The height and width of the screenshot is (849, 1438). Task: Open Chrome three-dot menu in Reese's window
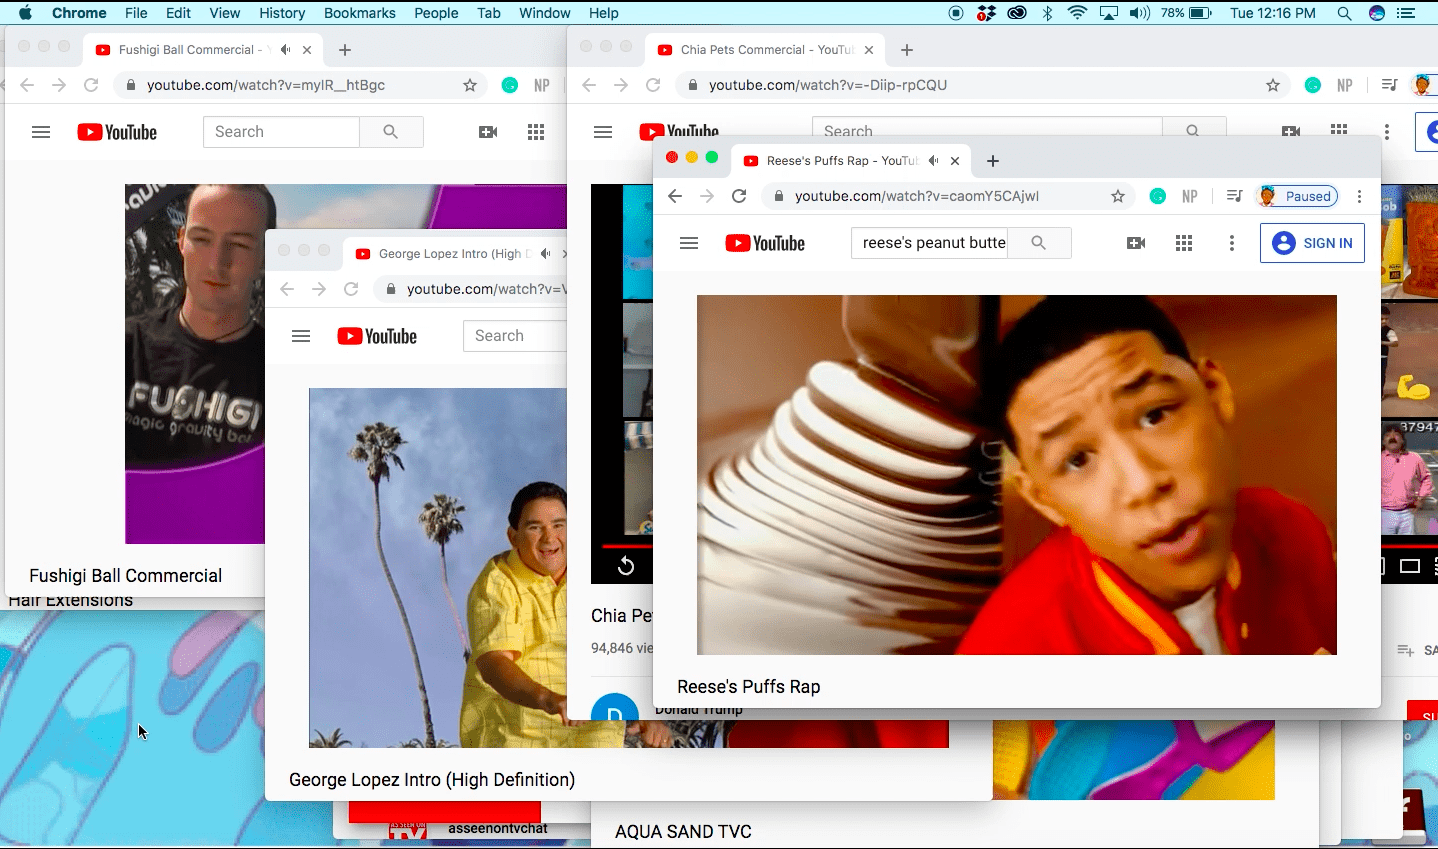coord(1360,196)
